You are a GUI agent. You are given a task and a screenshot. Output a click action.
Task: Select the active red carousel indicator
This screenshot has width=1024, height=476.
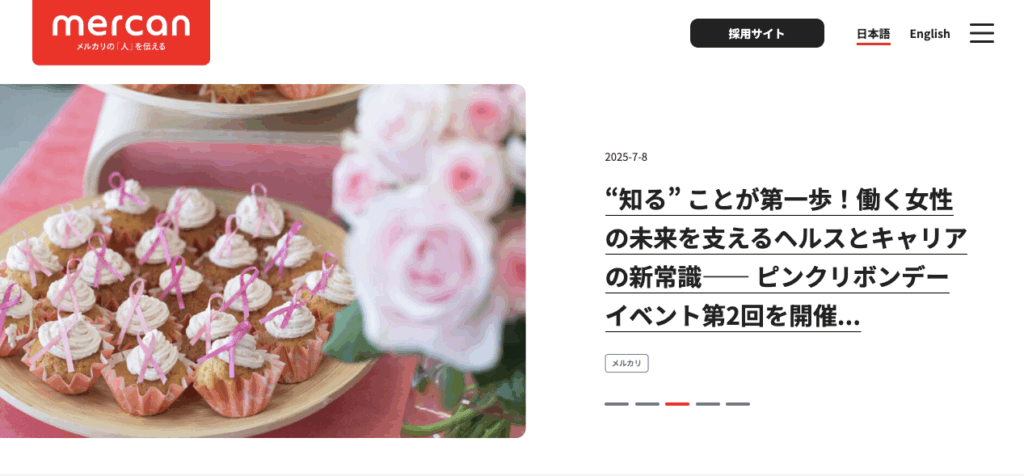coord(677,404)
